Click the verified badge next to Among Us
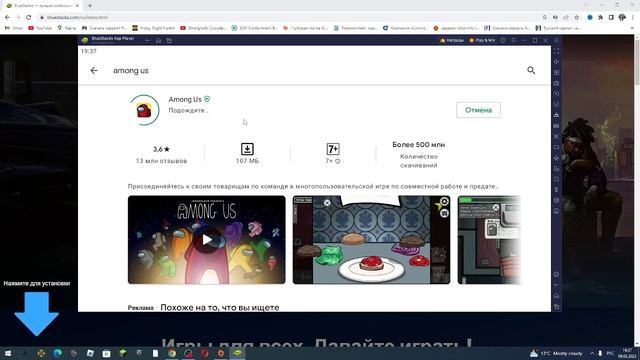 207,99
